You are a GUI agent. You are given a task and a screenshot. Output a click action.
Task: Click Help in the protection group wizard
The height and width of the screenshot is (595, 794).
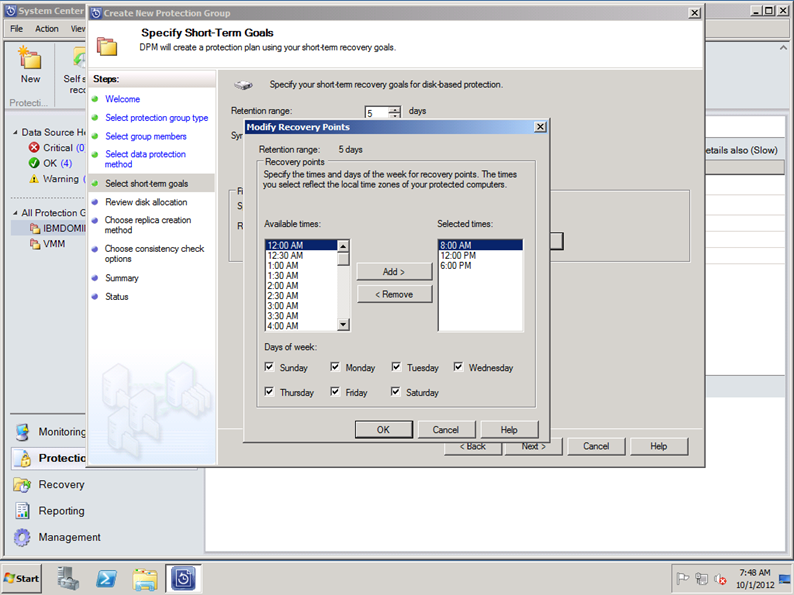[659, 446]
